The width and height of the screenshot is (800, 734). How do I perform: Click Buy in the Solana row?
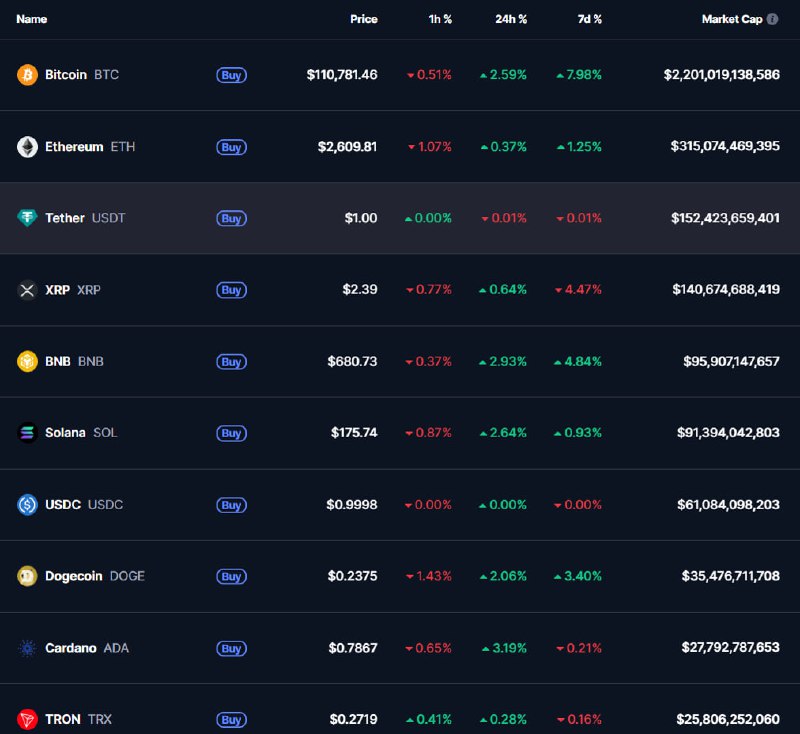231,433
